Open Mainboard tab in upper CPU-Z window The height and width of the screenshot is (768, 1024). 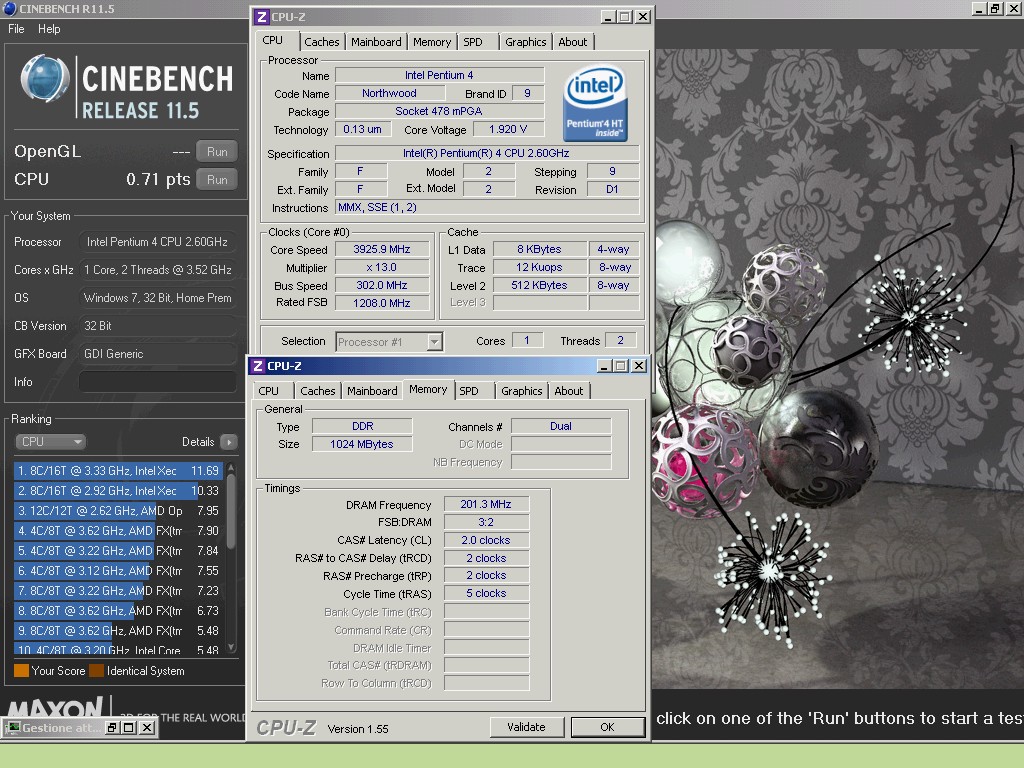376,42
